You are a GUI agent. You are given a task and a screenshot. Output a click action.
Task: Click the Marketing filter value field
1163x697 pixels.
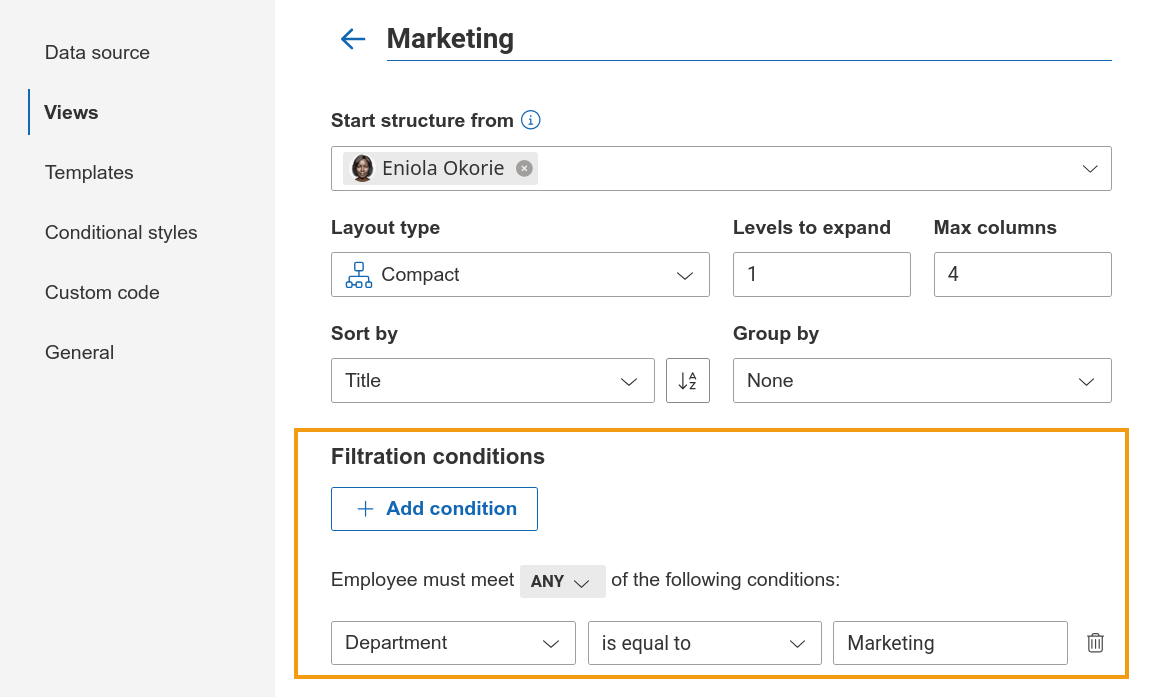[x=950, y=643]
